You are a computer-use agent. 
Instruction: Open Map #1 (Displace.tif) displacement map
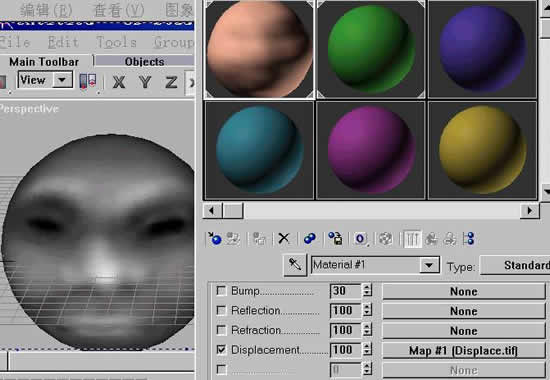[x=464, y=350]
